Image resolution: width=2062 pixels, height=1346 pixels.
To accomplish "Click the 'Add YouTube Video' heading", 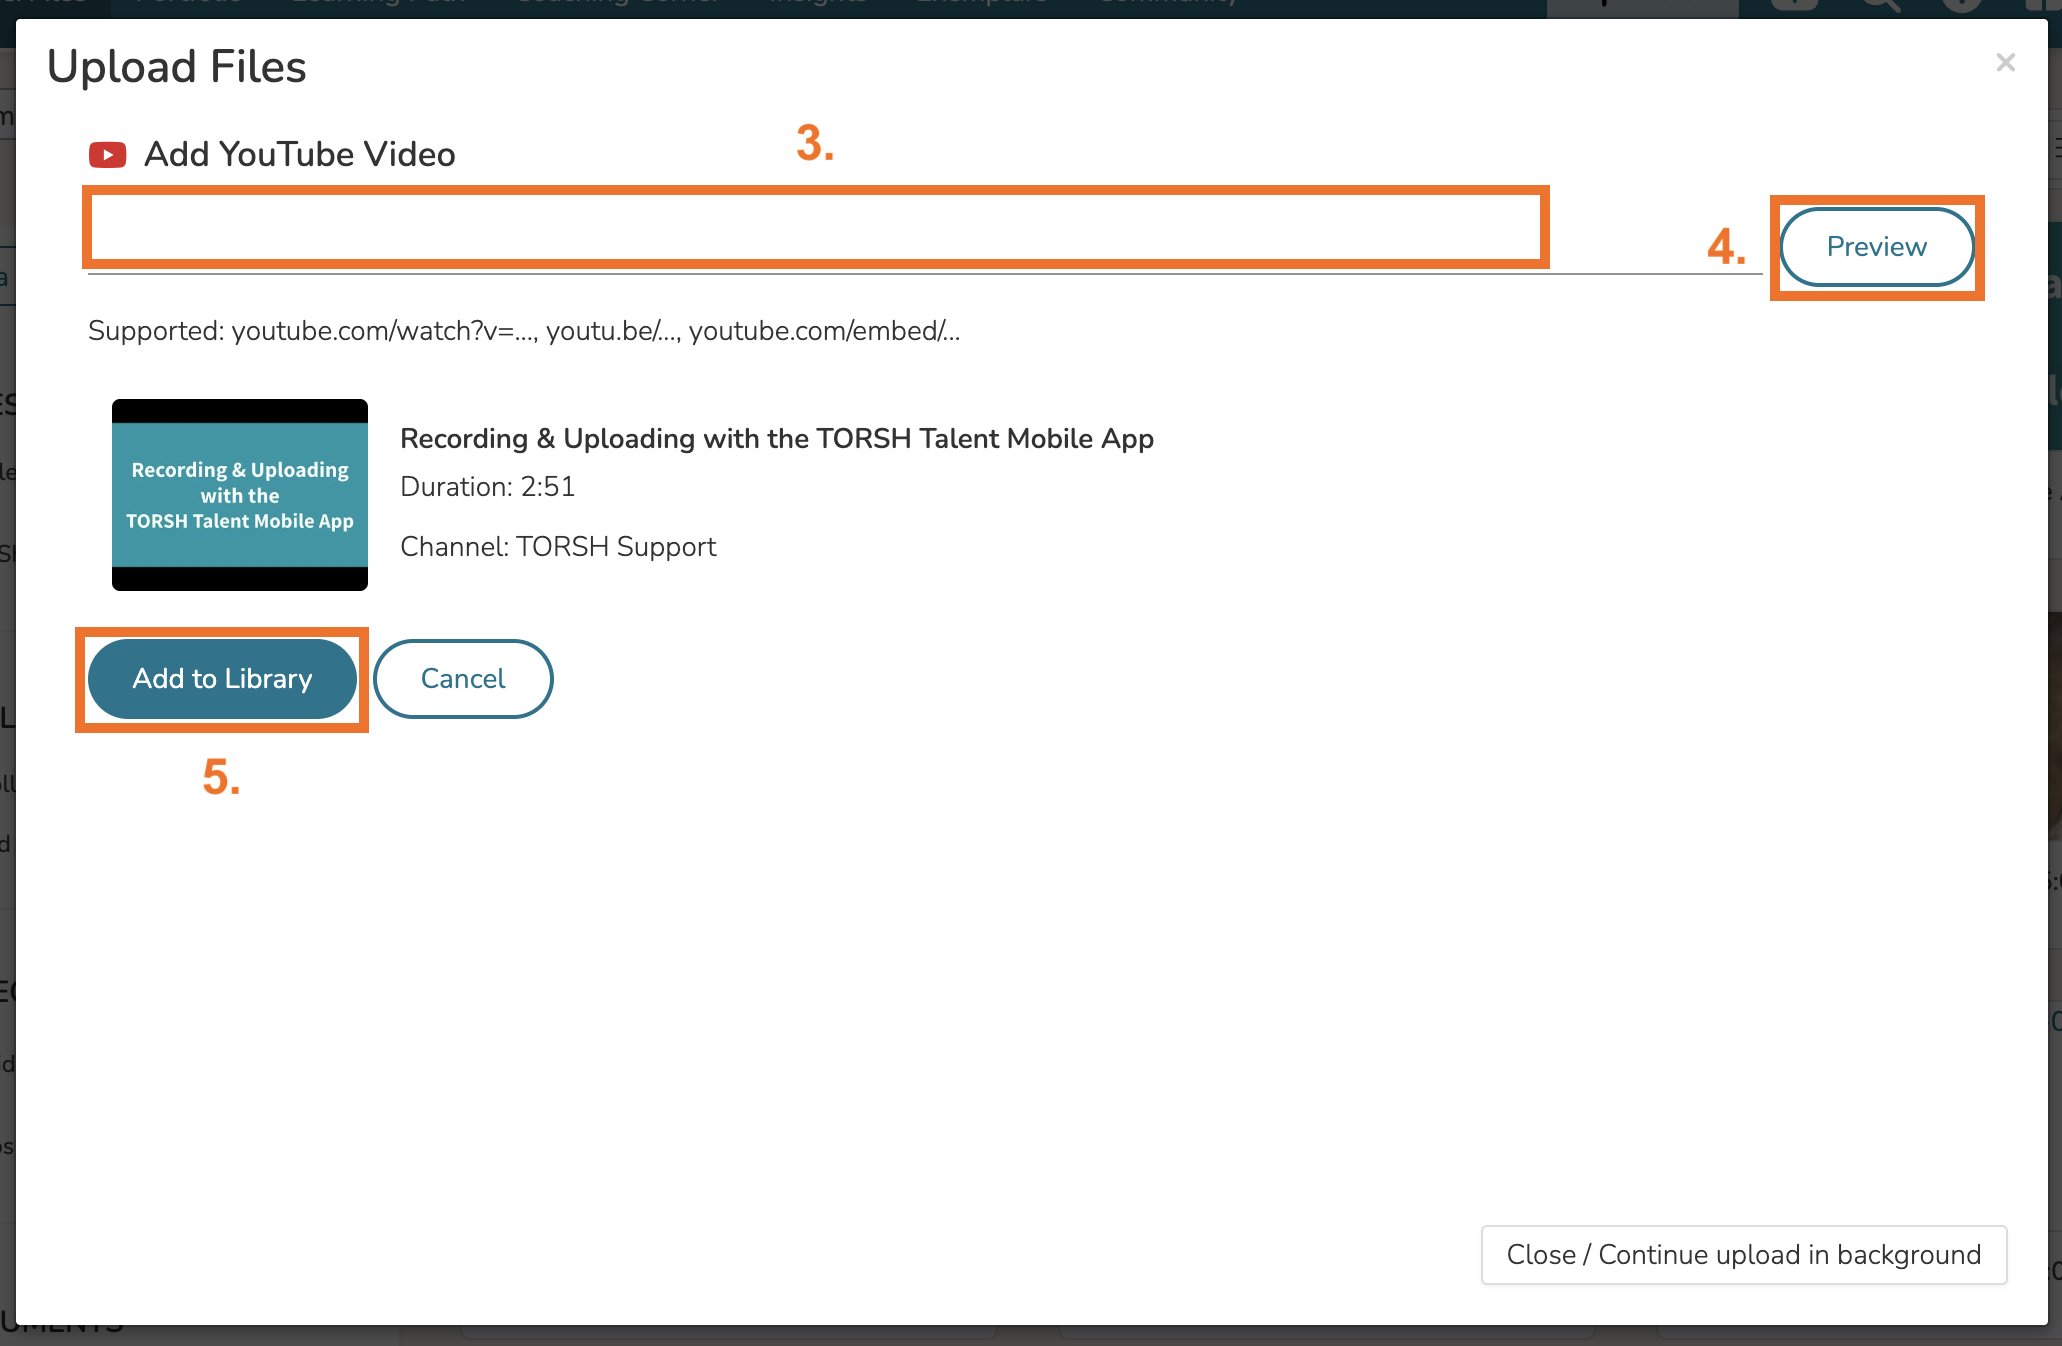I will click(299, 155).
